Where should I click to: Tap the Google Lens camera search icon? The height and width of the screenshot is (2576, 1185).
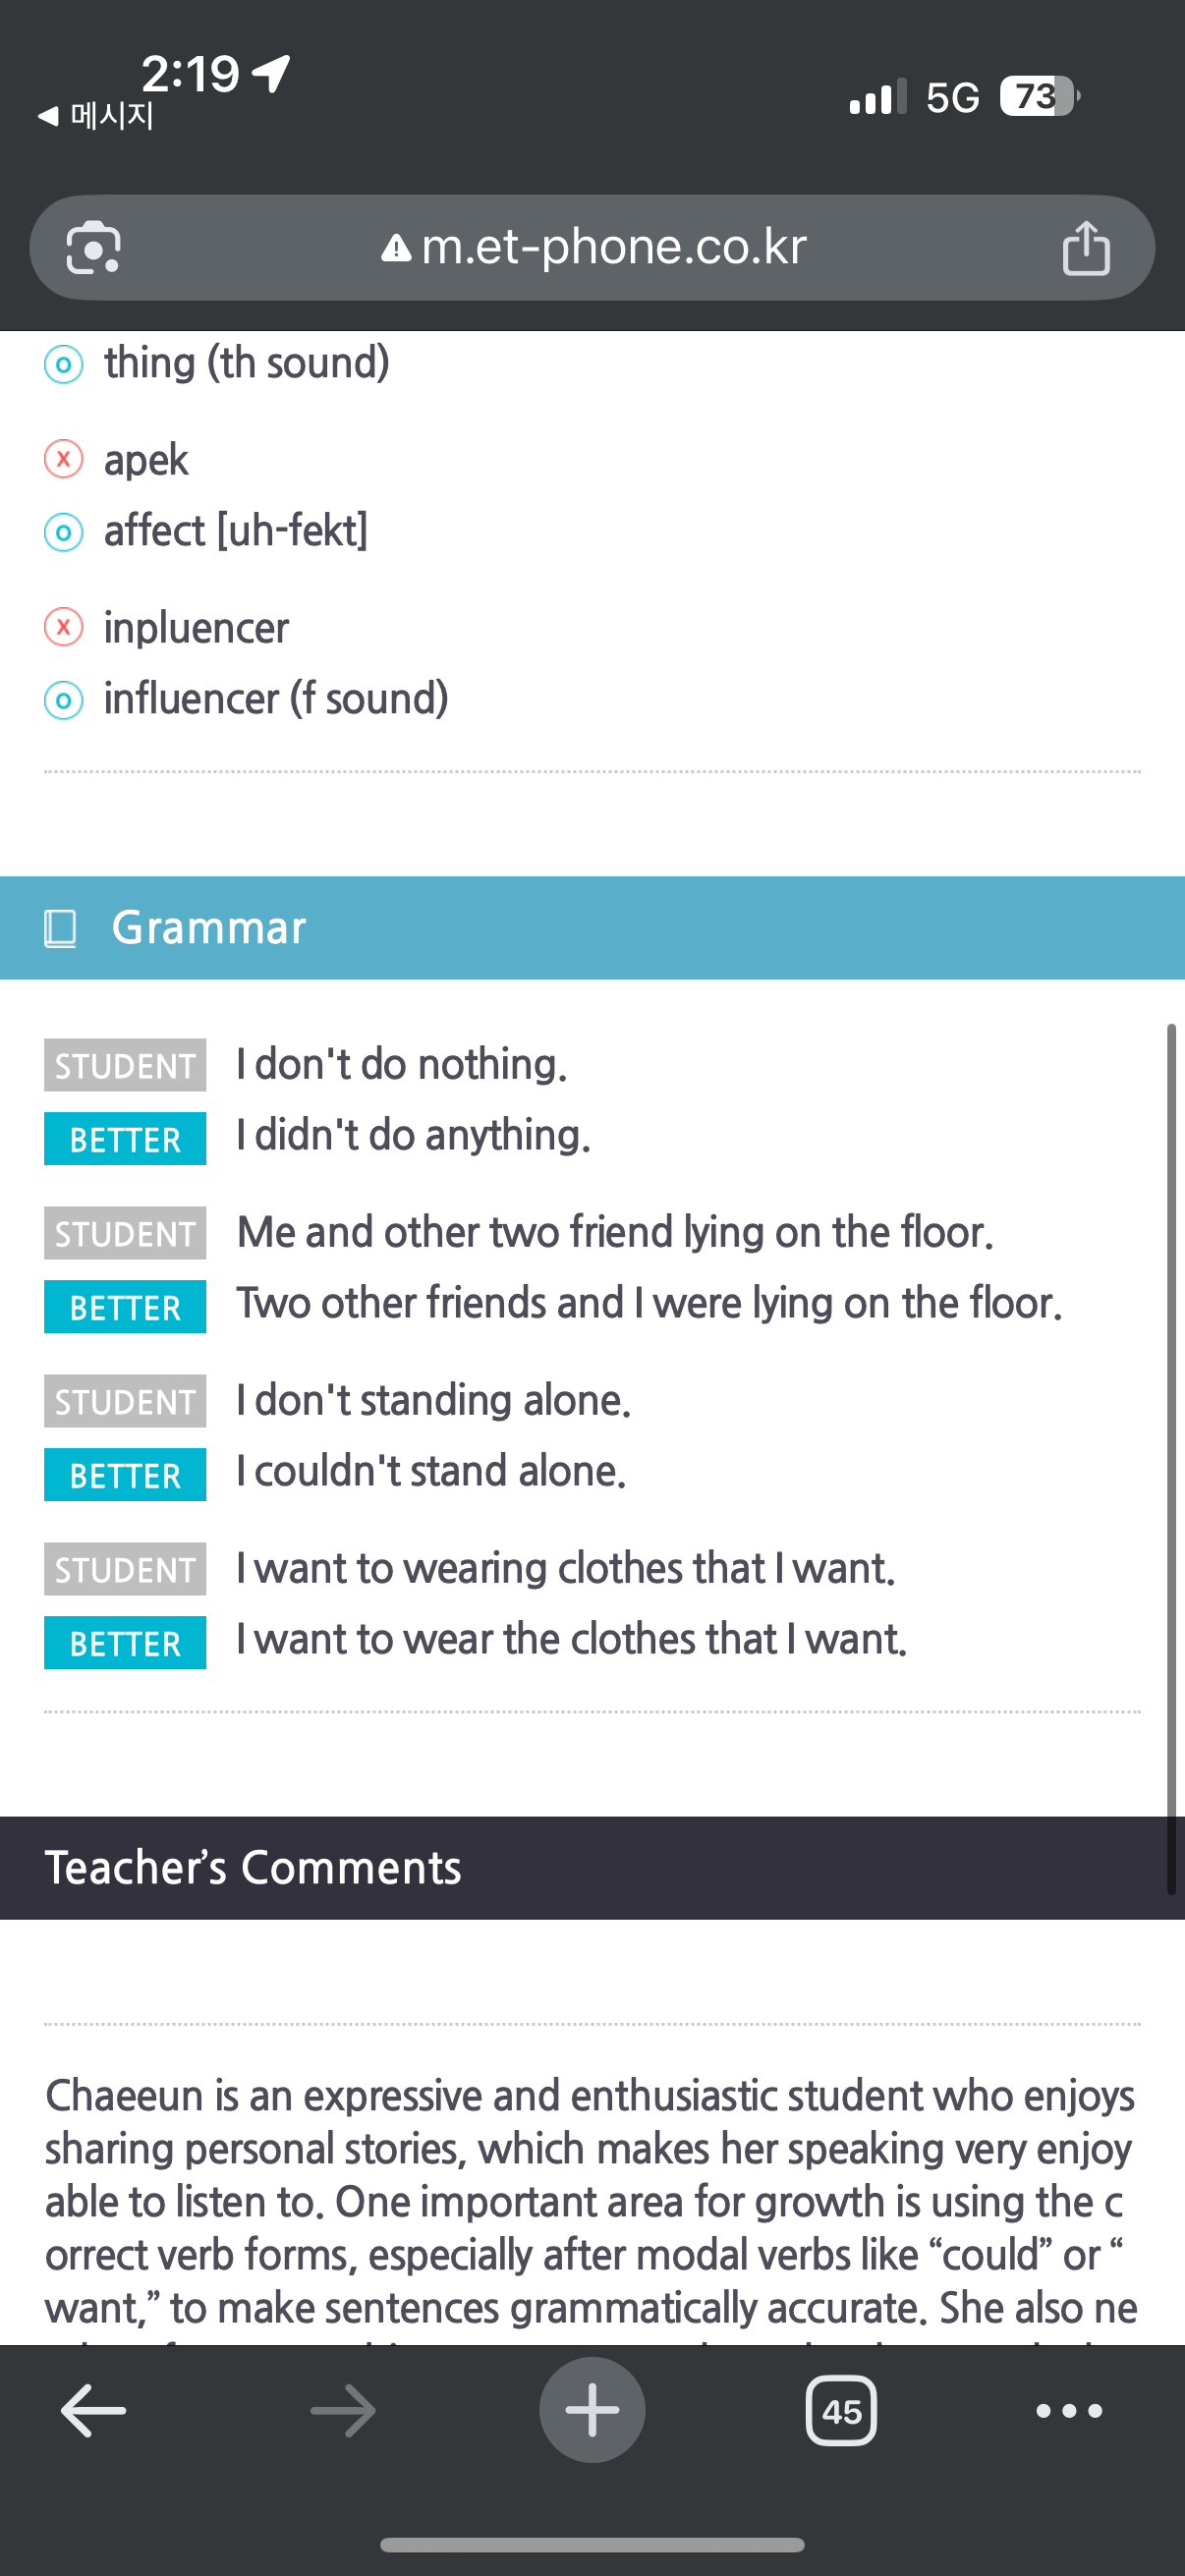tap(93, 247)
